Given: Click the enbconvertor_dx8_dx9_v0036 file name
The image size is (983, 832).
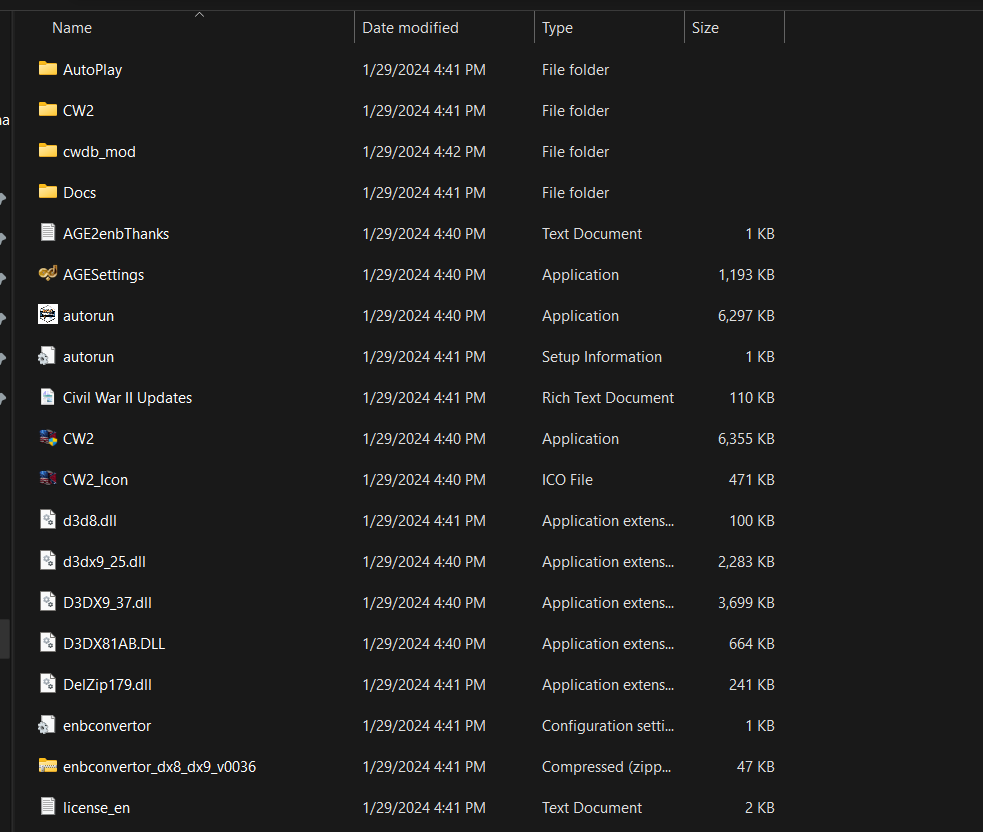Looking at the screenshot, I should coord(159,767).
